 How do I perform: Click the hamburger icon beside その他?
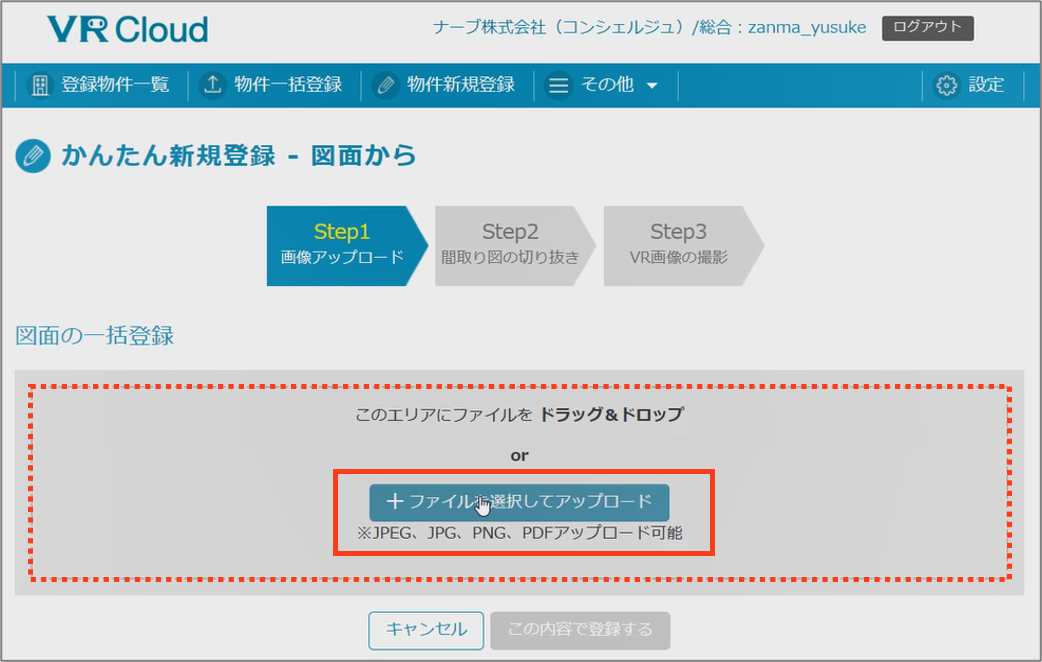(559, 86)
